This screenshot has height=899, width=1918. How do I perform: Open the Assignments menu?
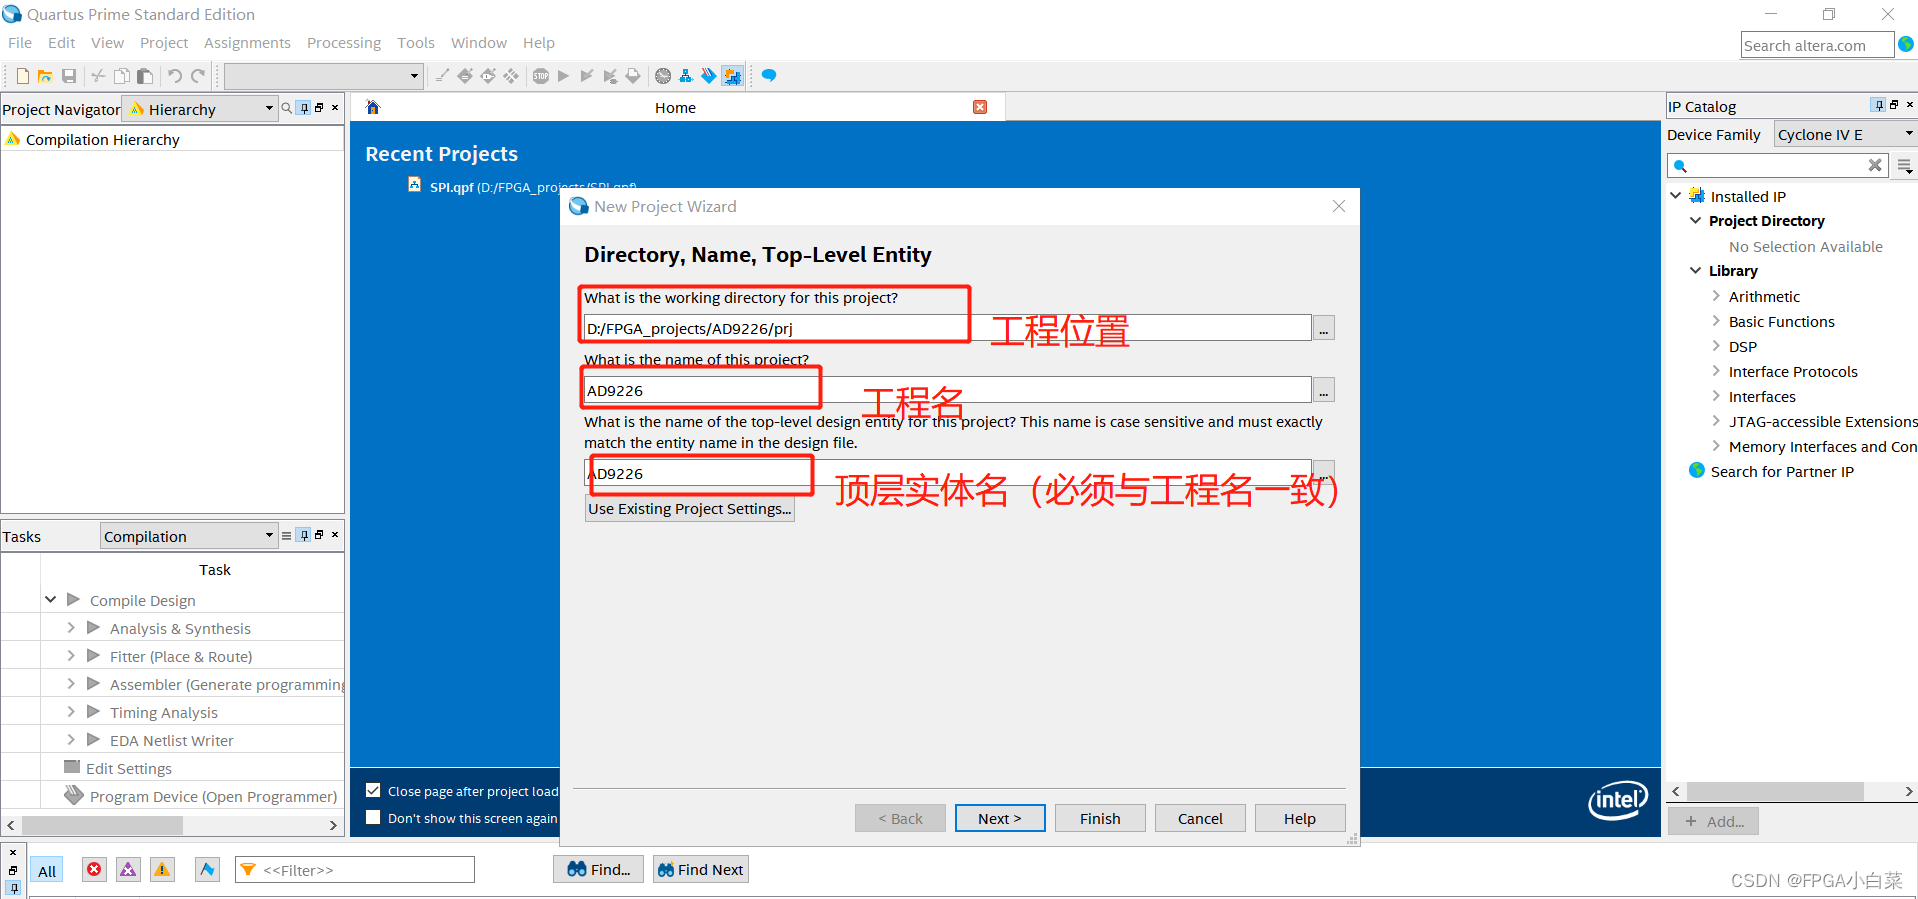[247, 42]
